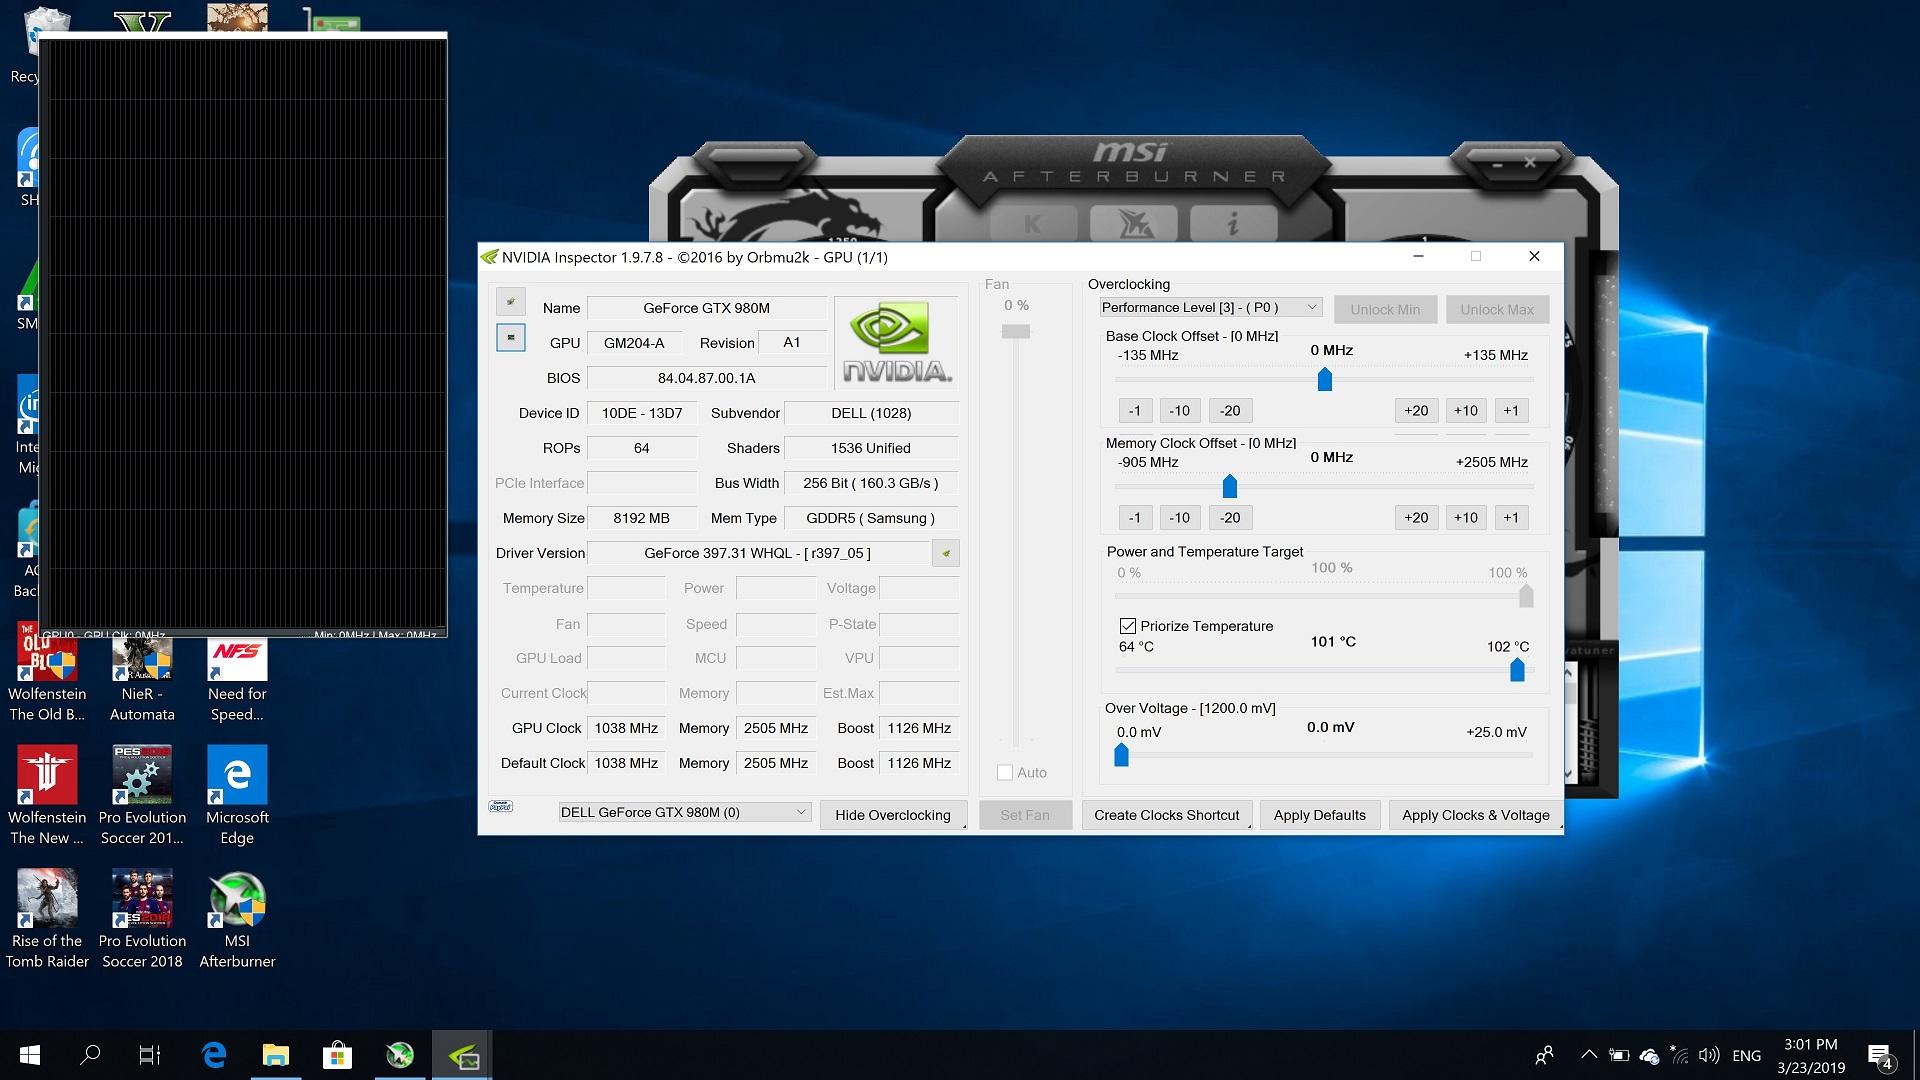Click -1 under Memory Clock Offset

[1134, 517]
